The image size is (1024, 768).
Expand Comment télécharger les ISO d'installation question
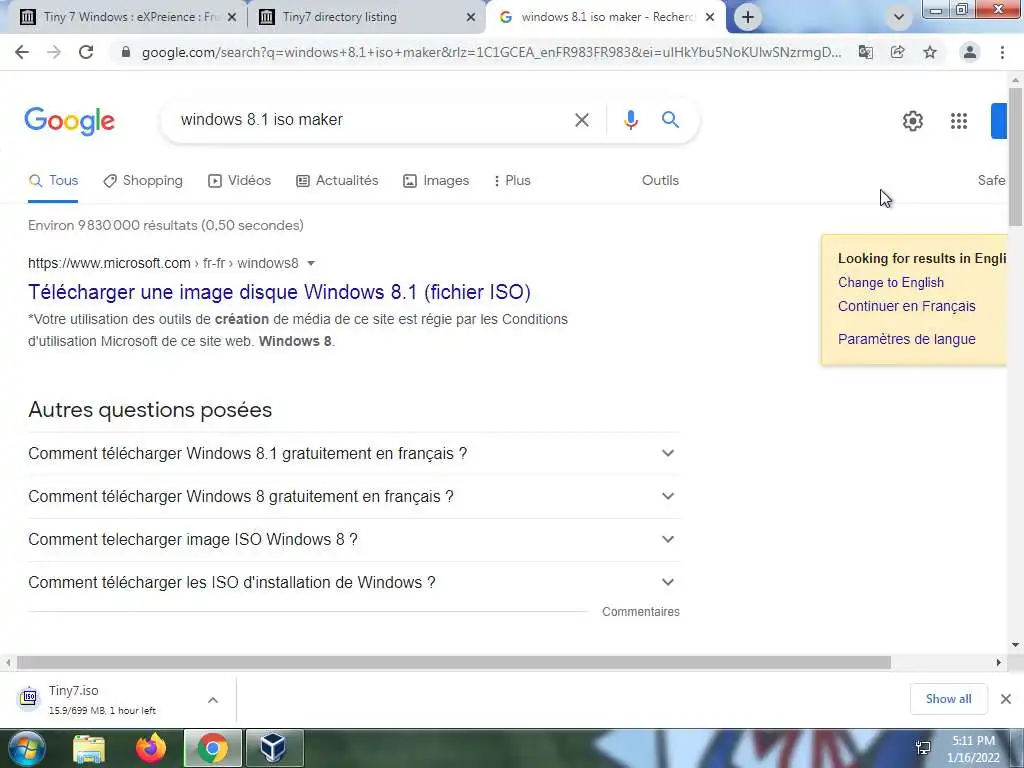click(354, 583)
